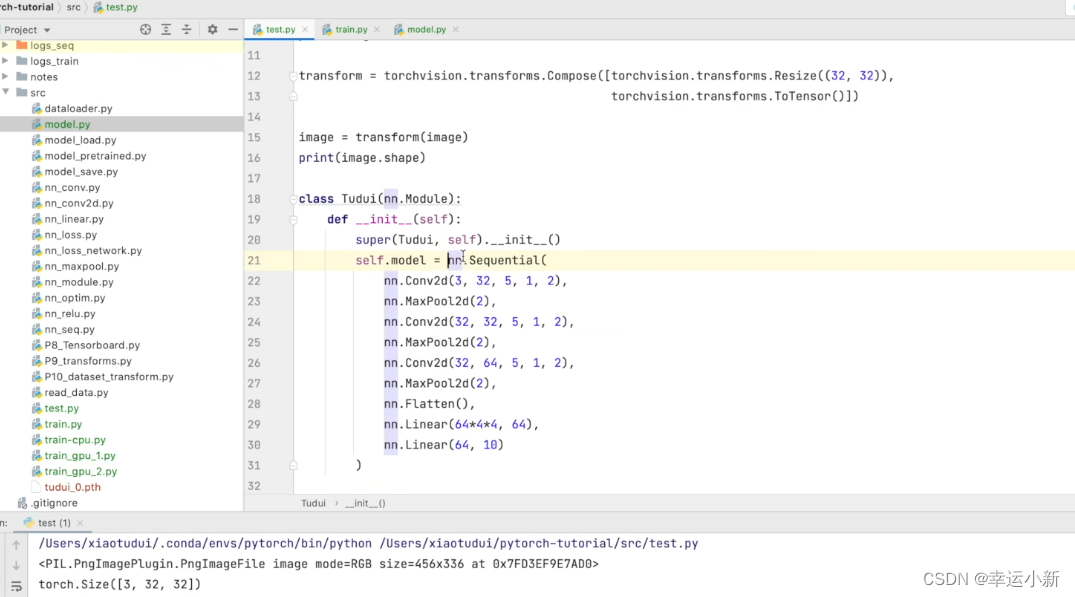
Task: Click the down arrow in Run console
Action: (x=16, y=565)
